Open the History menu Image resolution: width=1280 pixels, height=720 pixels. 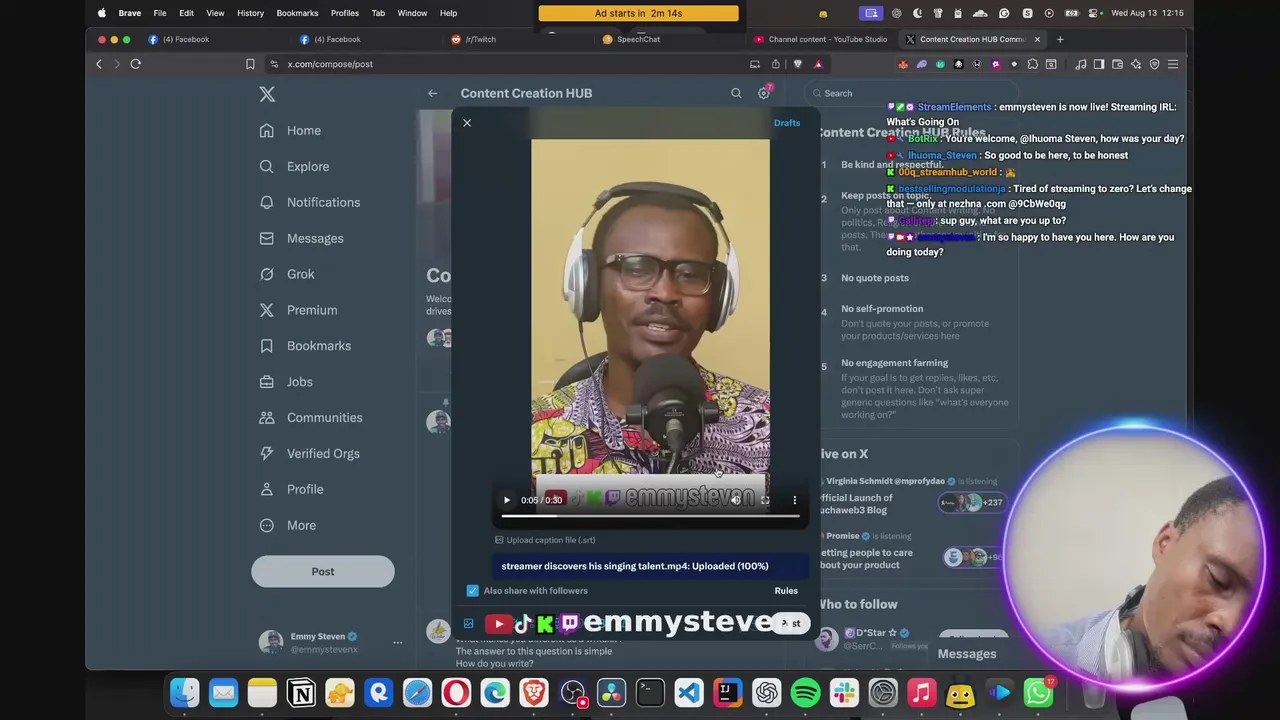[250, 13]
